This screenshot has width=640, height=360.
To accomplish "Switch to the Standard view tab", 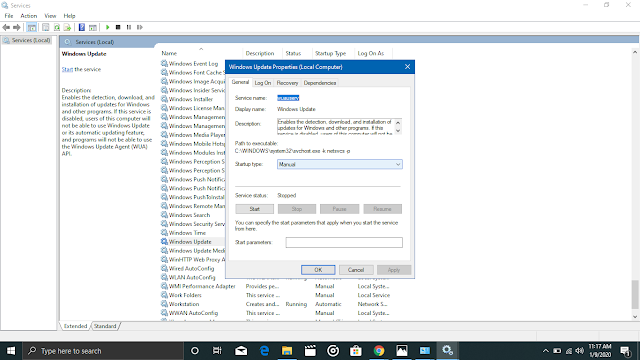I will (x=105, y=326).
